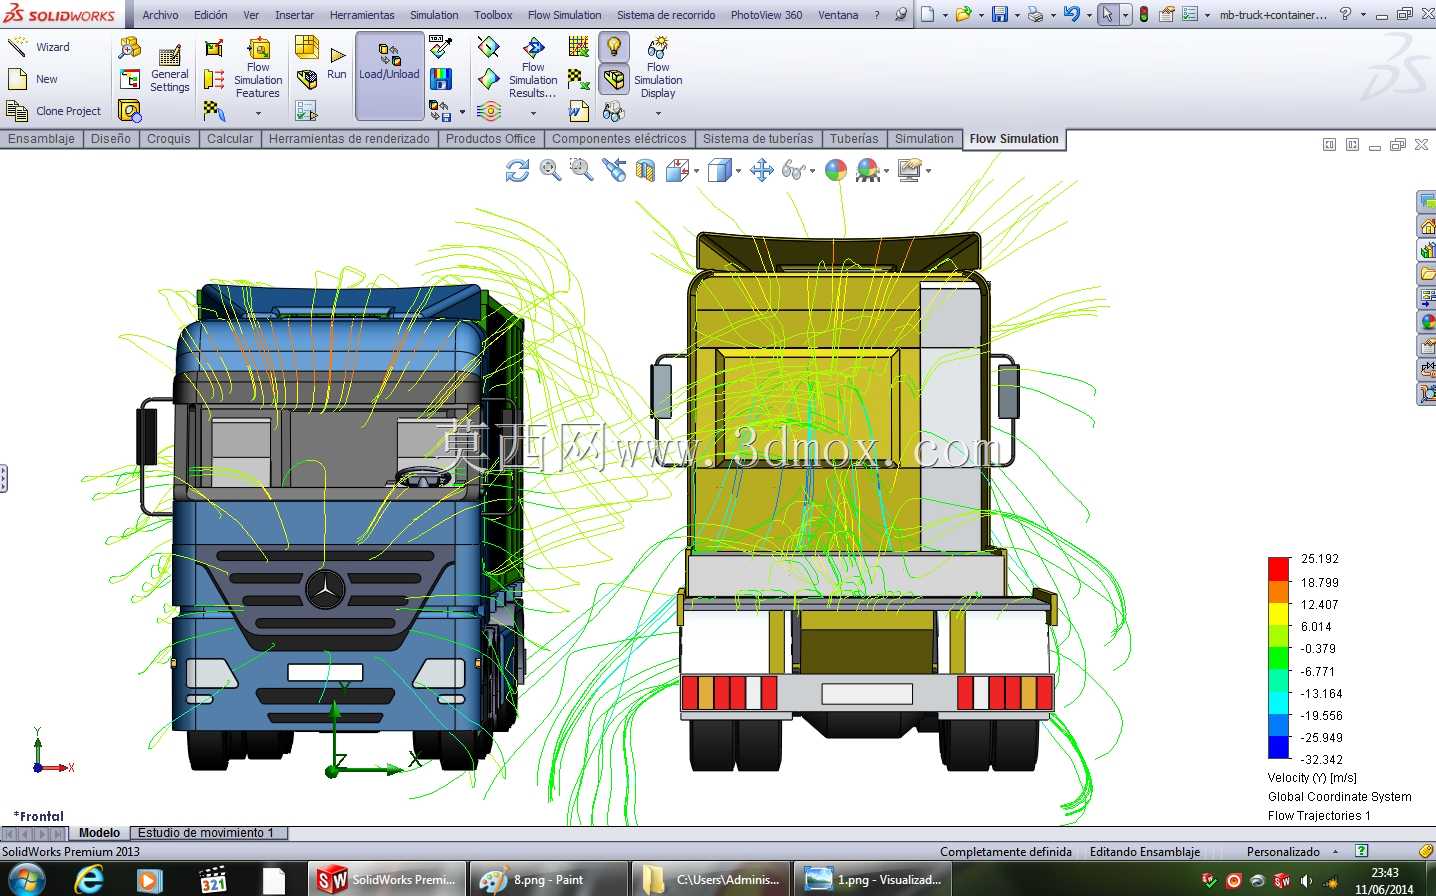Expand the apply scene dropdown arrow
The width and height of the screenshot is (1436, 896).
886,171
